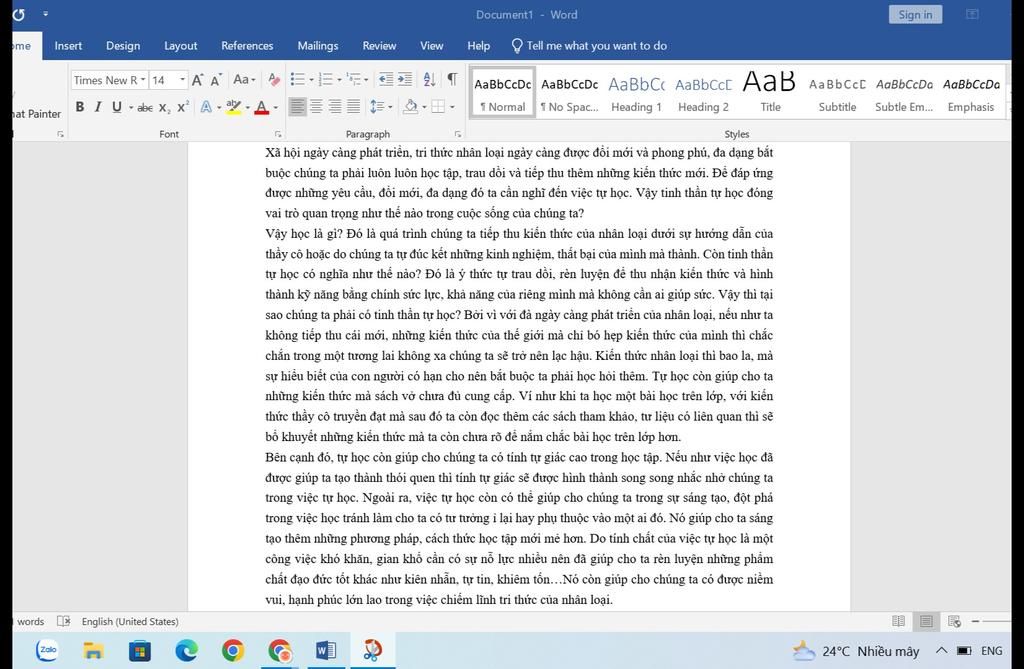Open the font size dropdown
The height and width of the screenshot is (669, 1024).
182,80
